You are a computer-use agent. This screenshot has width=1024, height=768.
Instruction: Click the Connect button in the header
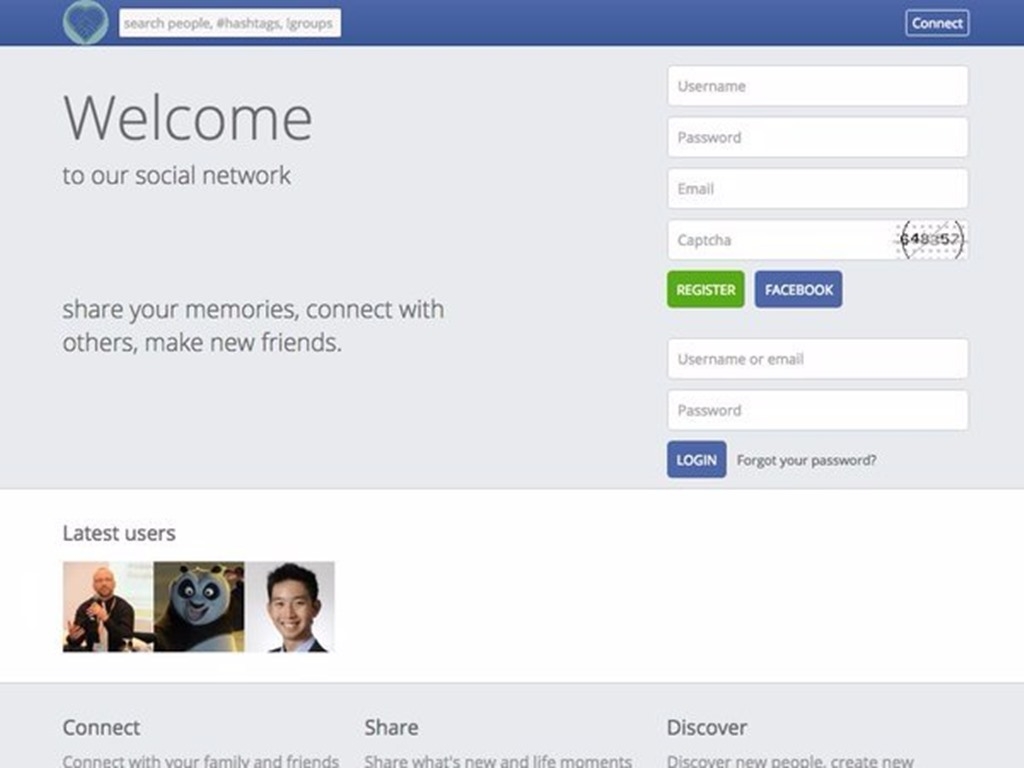point(937,22)
